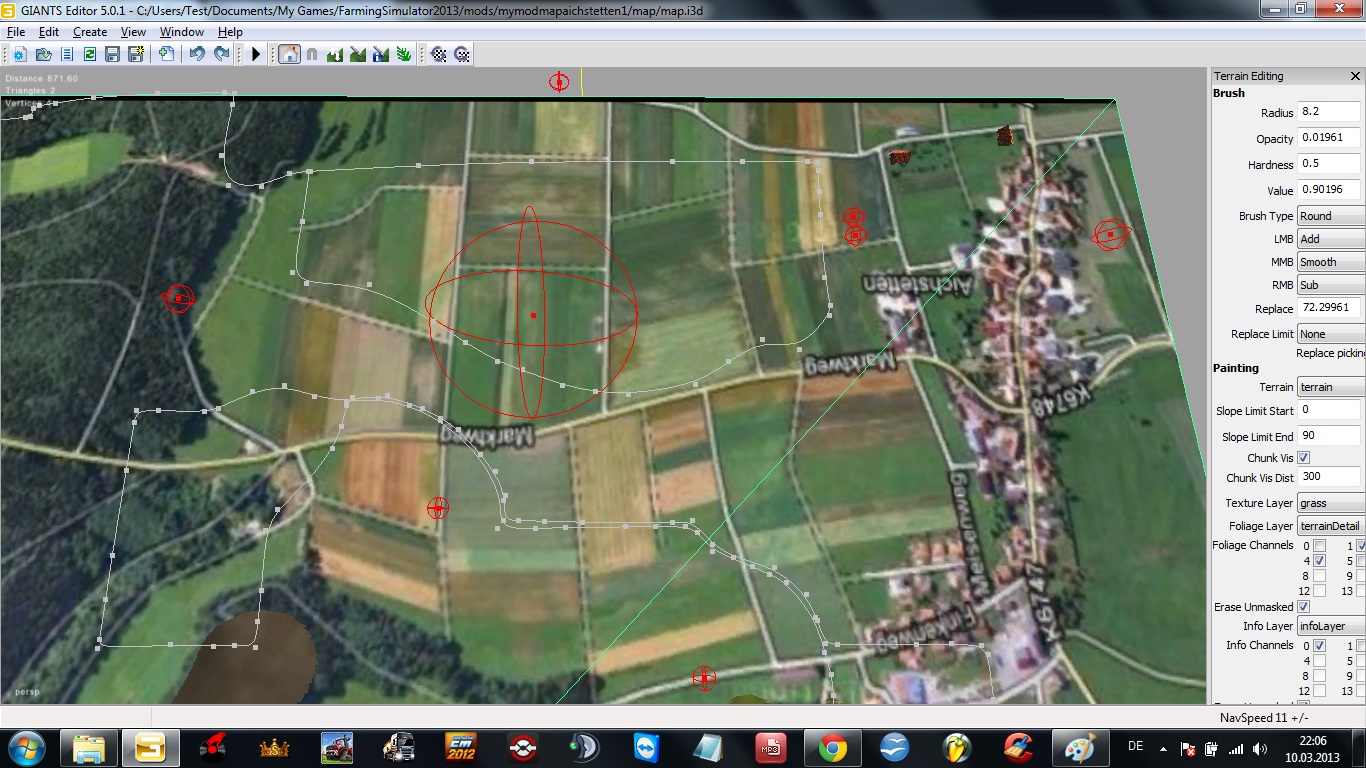Click the Import document icon with green plus
The width and height of the screenshot is (1366, 768).
click(x=166, y=54)
